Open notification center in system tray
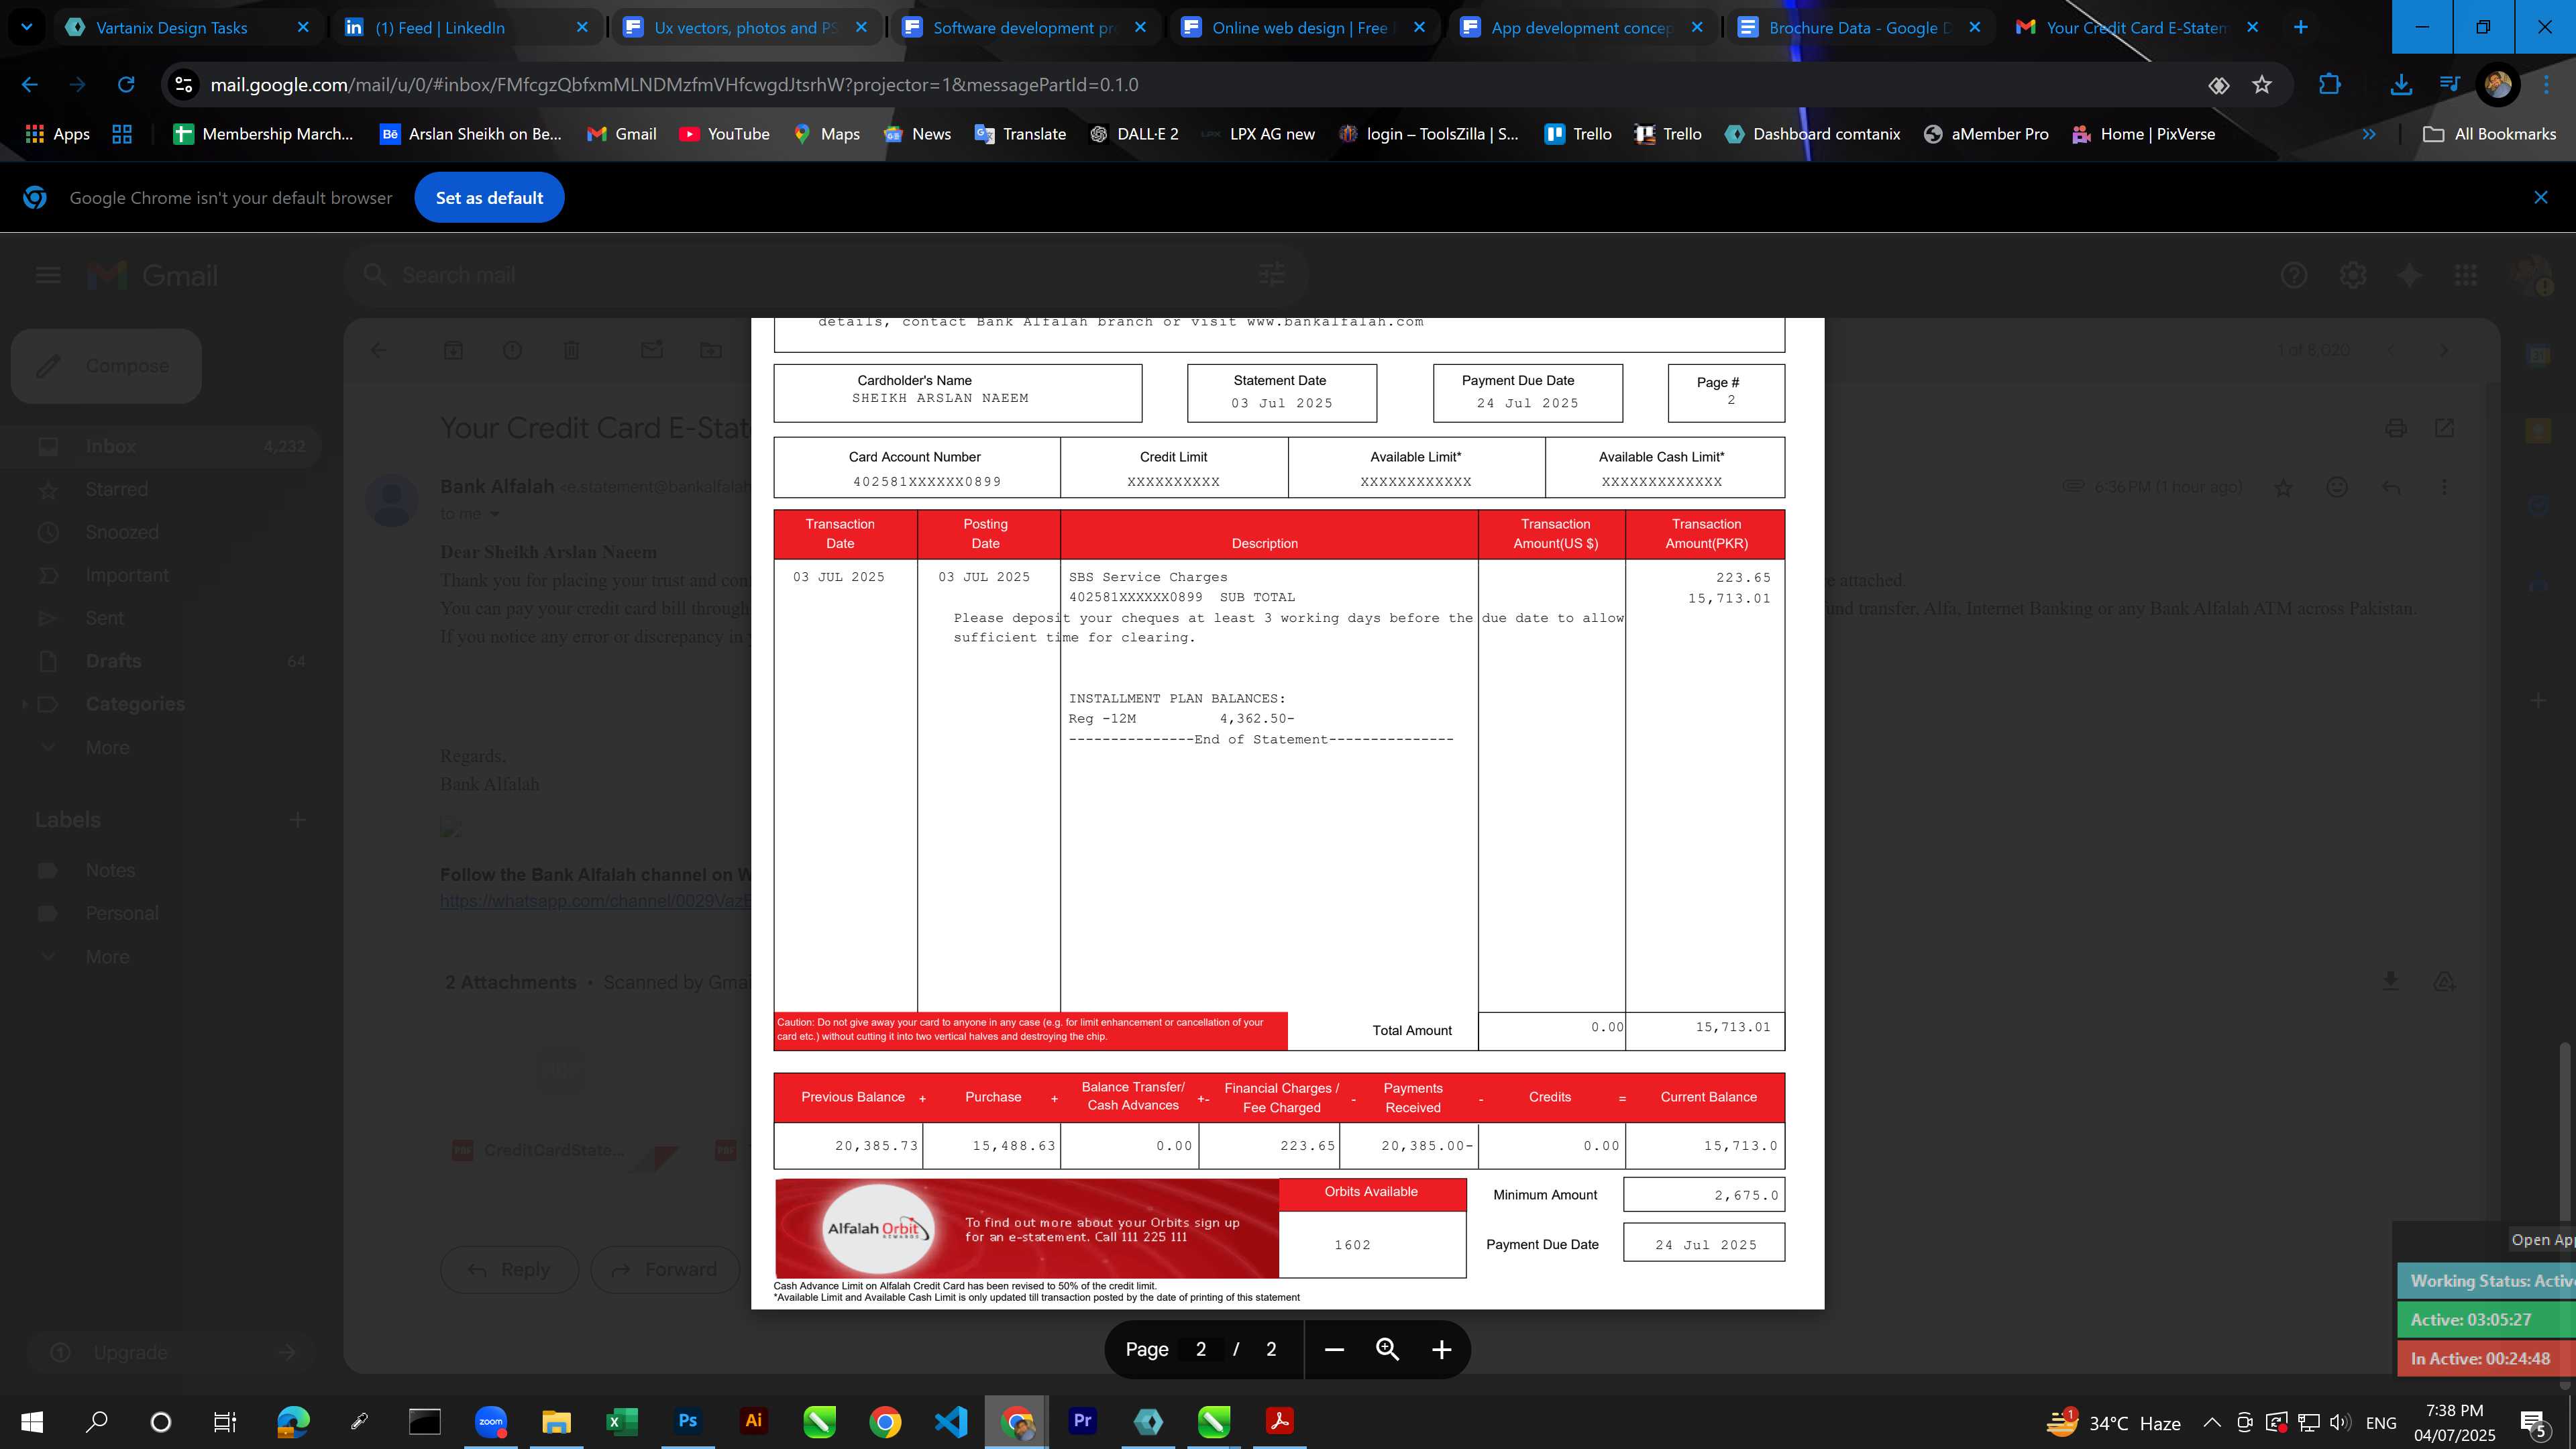Image resolution: width=2576 pixels, height=1449 pixels. click(2534, 1422)
